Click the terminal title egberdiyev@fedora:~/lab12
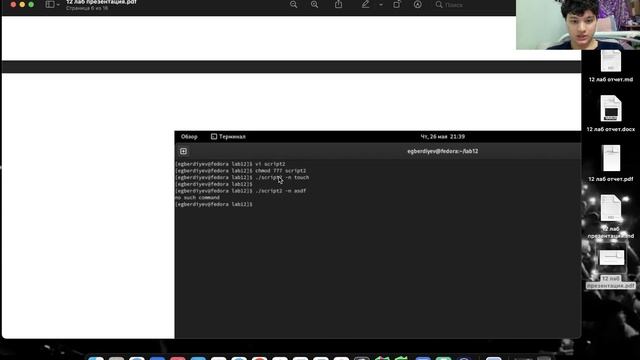 [442, 151]
